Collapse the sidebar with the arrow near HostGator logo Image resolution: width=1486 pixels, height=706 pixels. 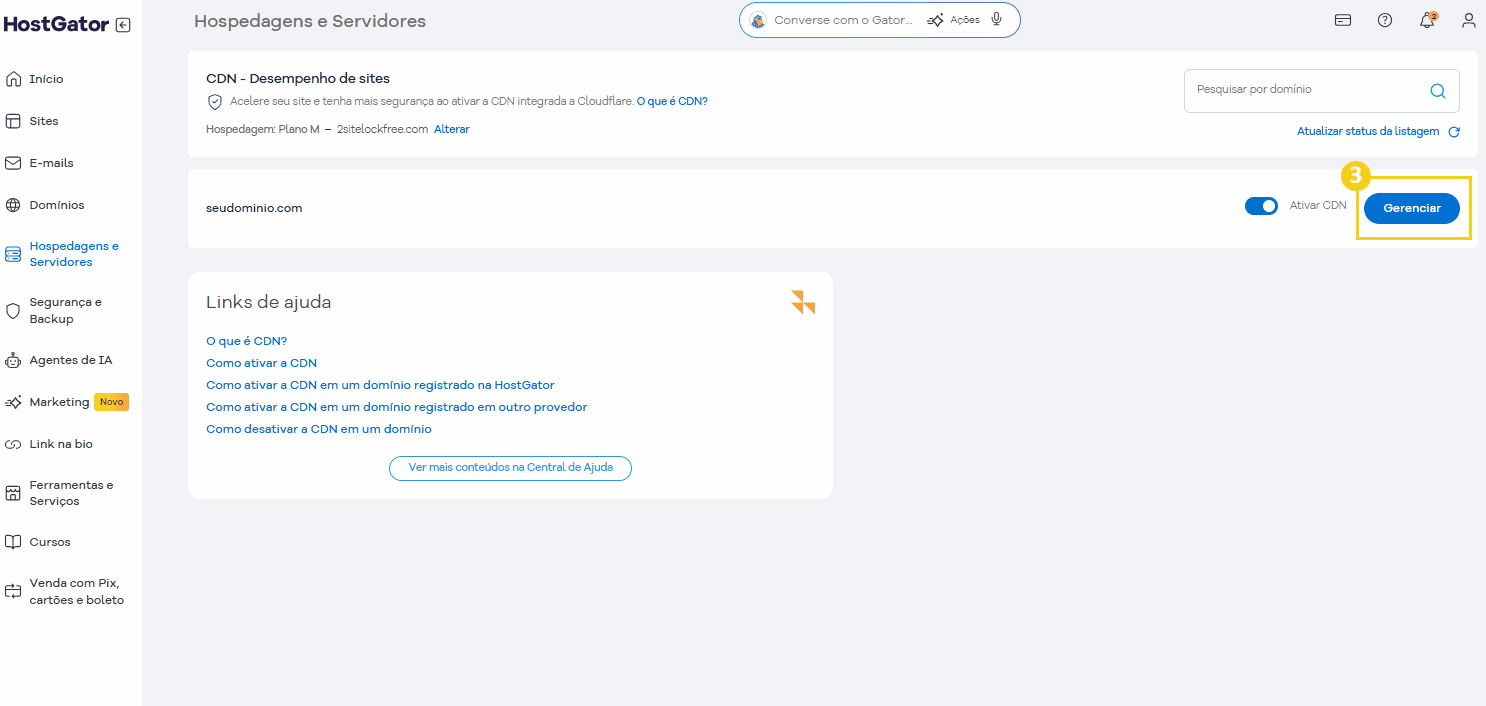coord(122,25)
